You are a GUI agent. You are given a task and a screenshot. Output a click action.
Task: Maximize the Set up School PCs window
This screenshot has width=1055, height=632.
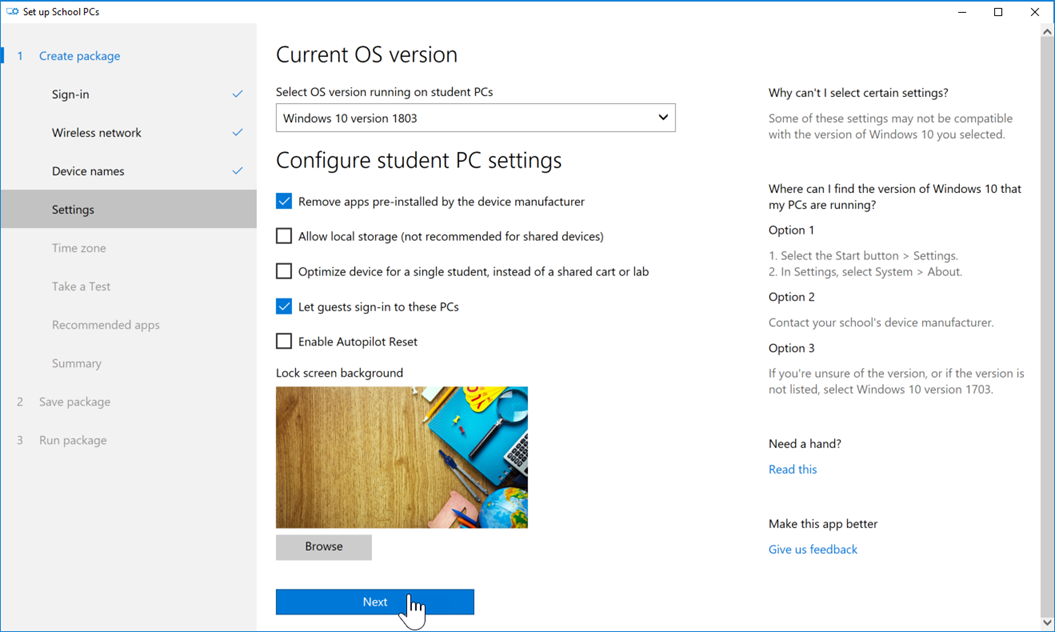[x=998, y=12]
